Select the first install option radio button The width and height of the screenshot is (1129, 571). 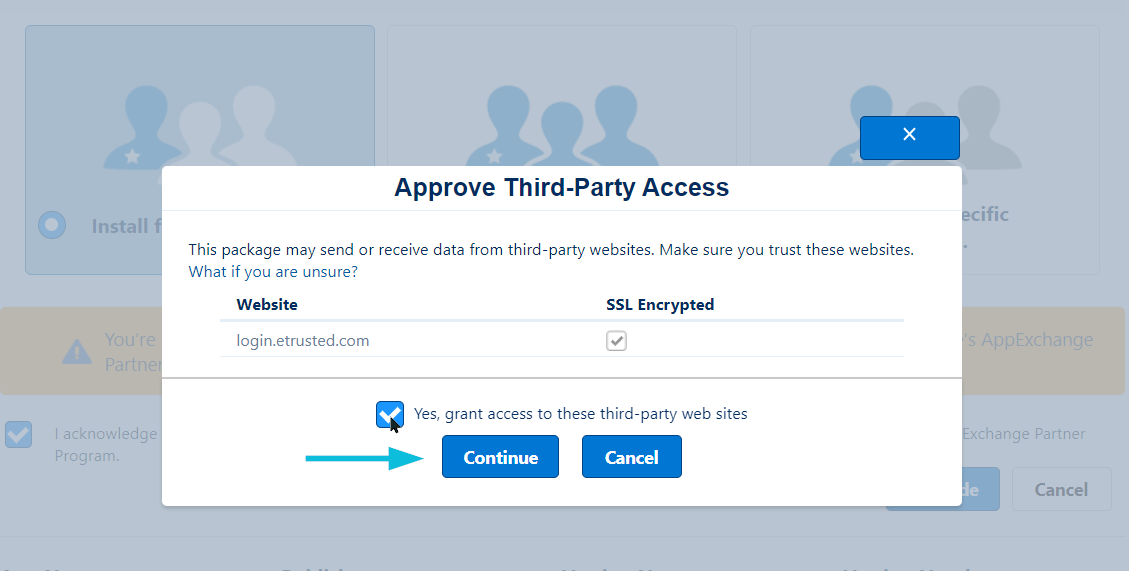pos(52,225)
